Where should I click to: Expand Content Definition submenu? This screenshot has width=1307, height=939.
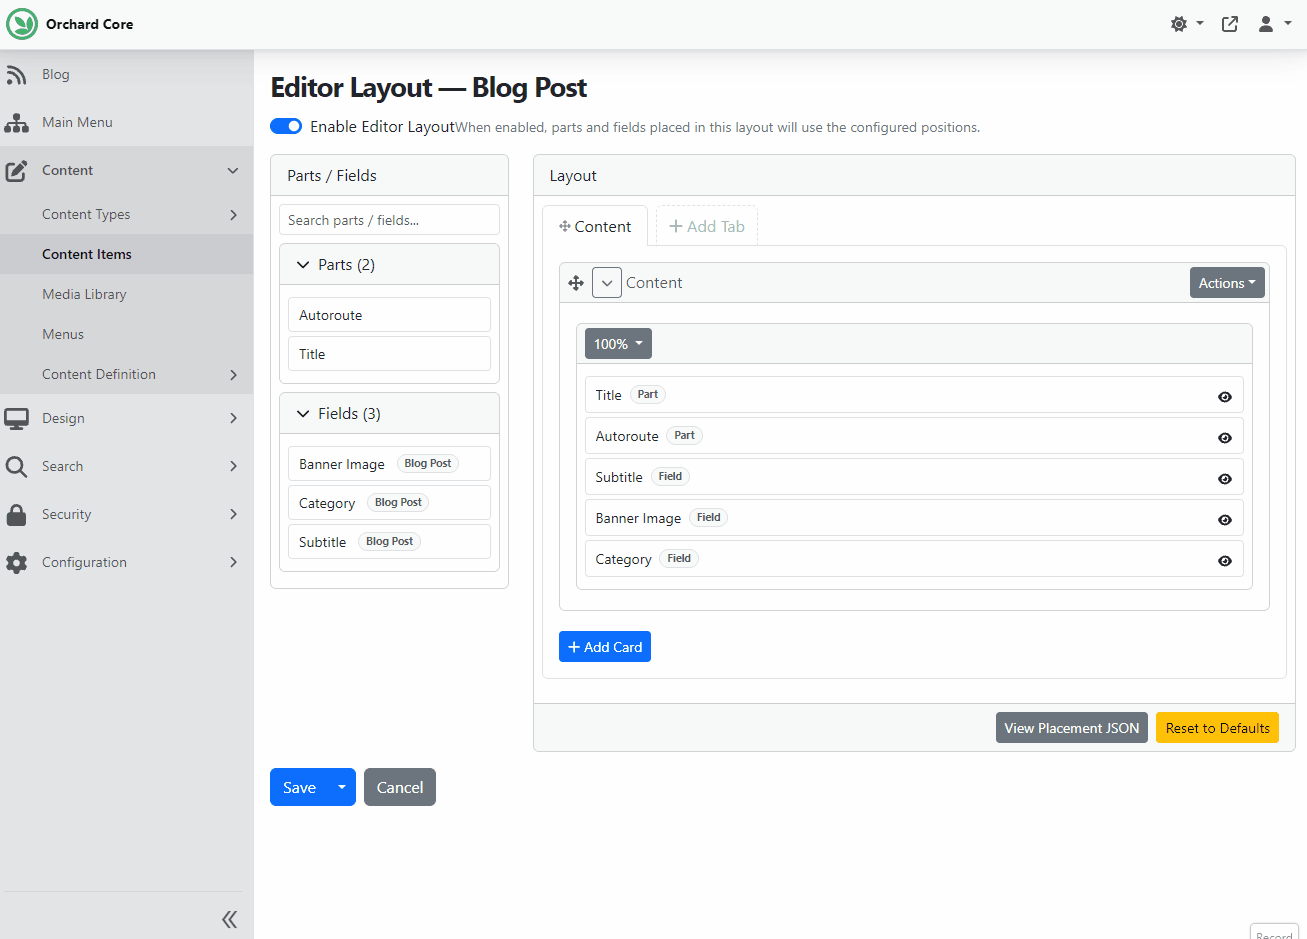(233, 375)
